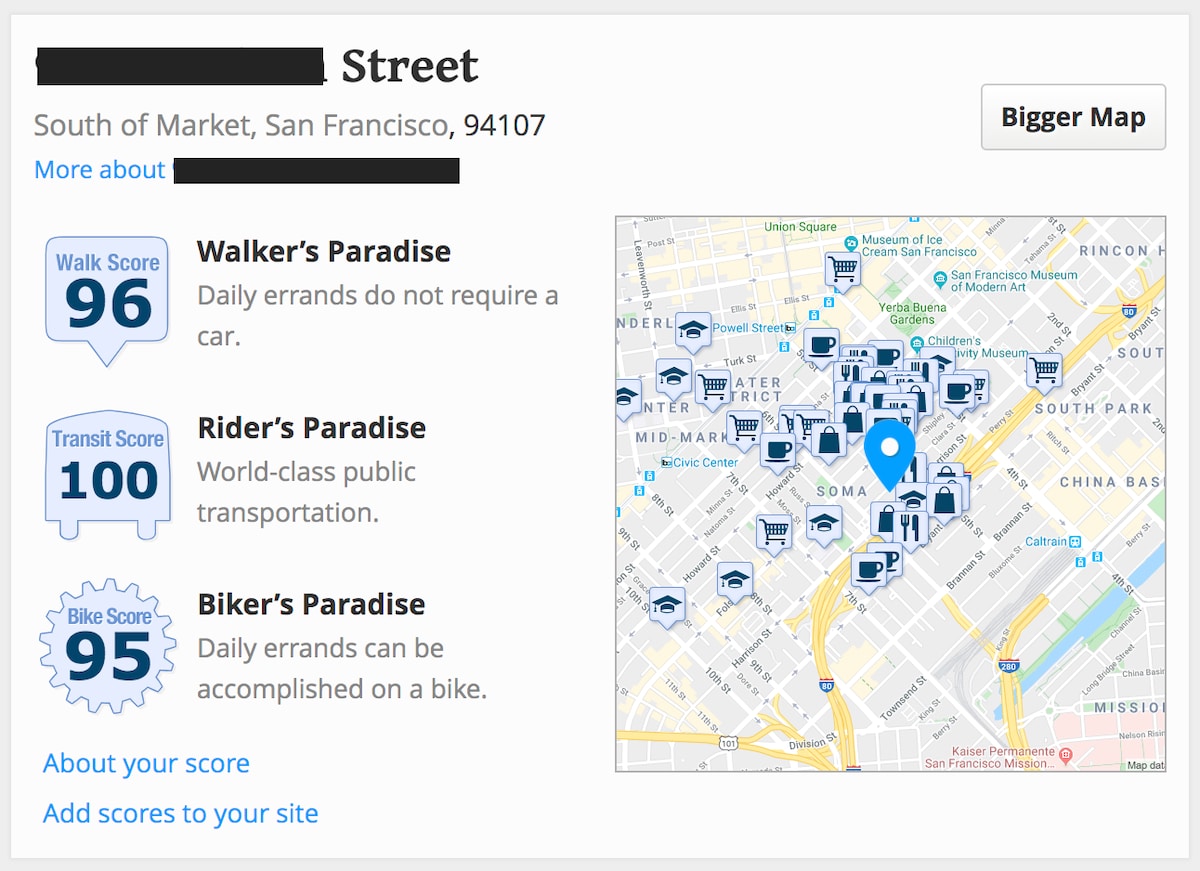Open the About your score link
This screenshot has height=871, width=1200.
point(146,763)
